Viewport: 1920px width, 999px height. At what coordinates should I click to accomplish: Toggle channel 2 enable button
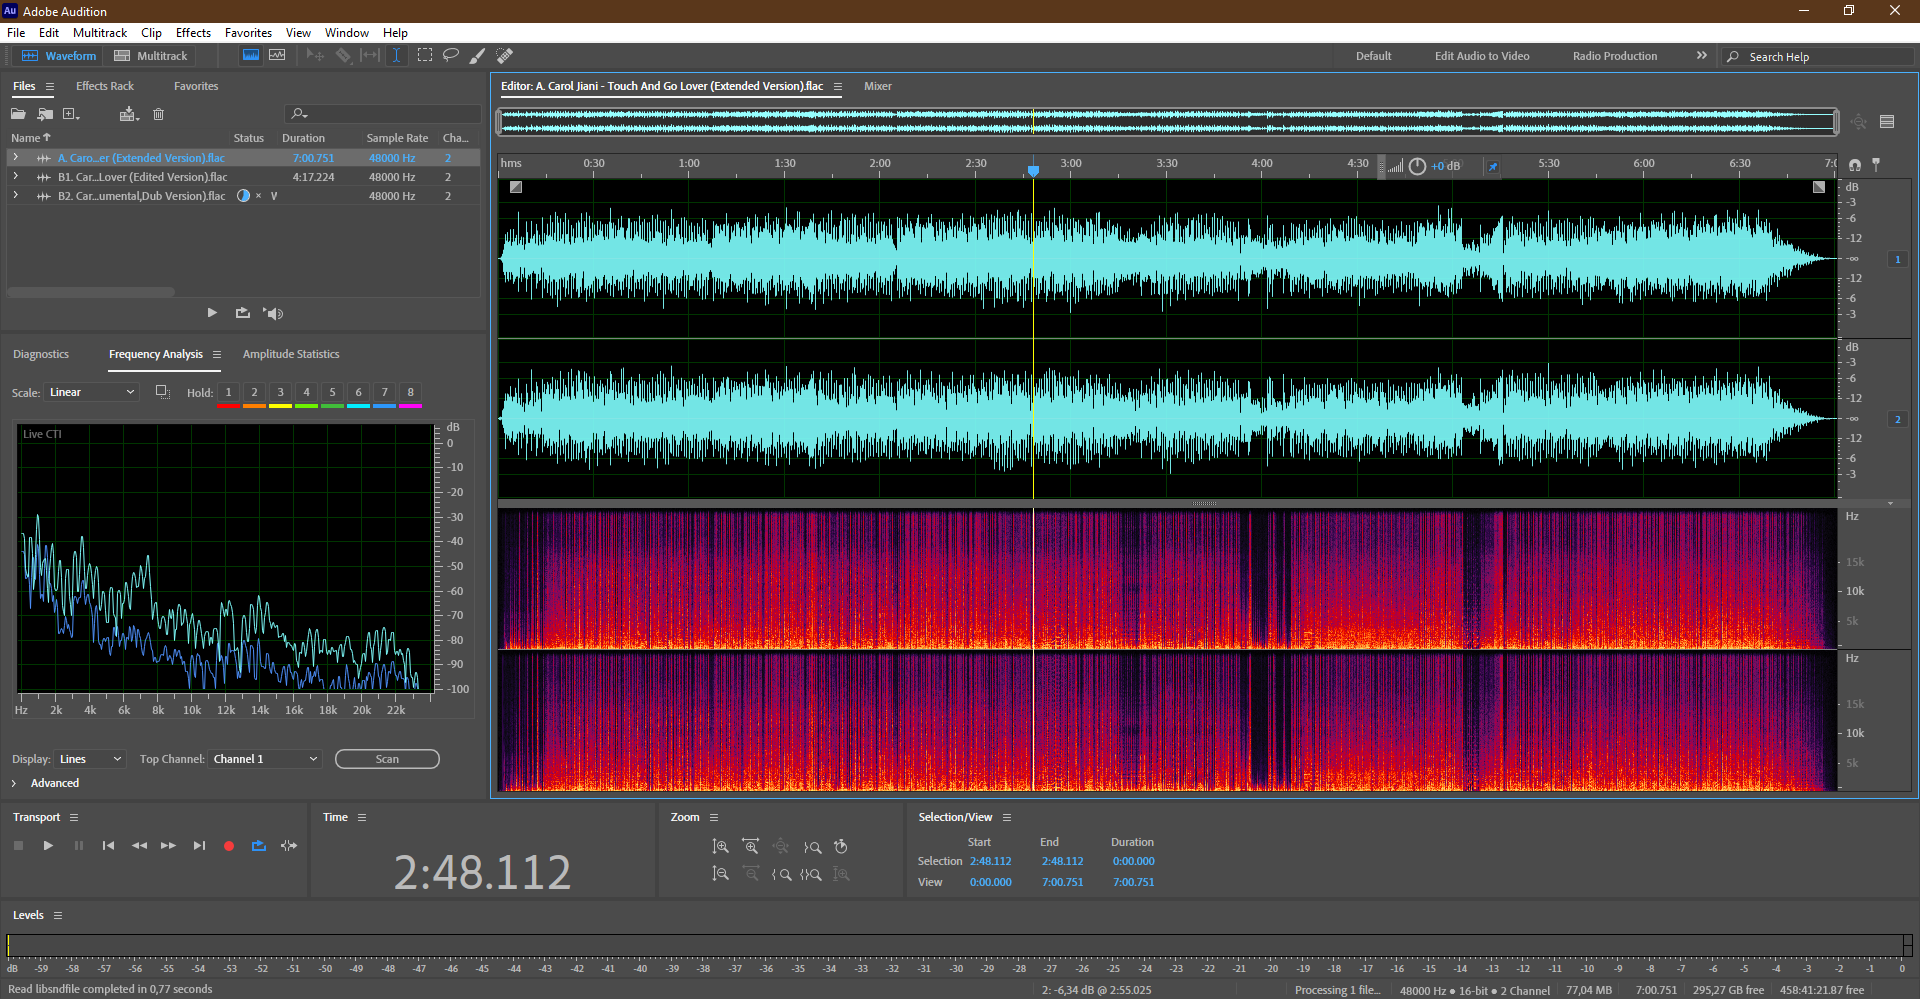point(1897,419)
